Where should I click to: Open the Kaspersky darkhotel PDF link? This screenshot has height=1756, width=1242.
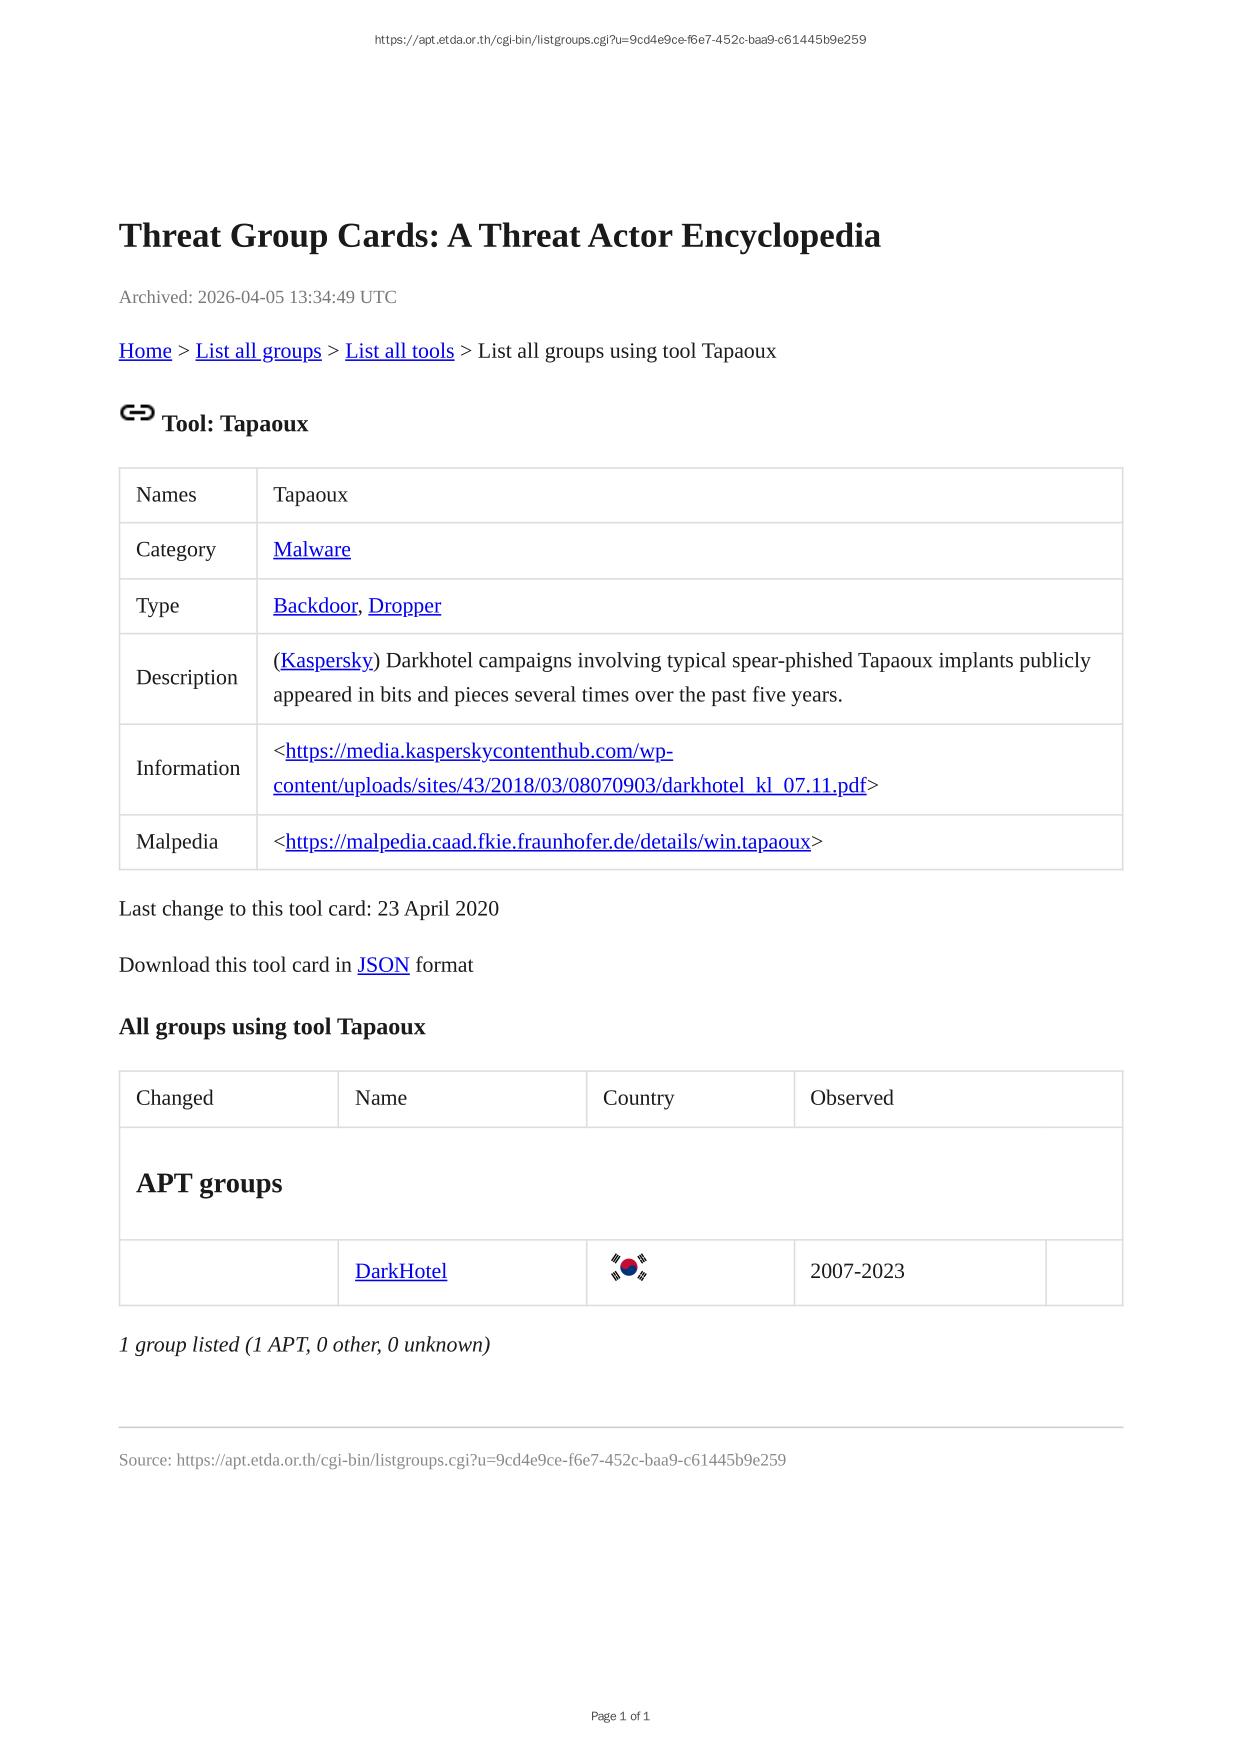(569, 785)
